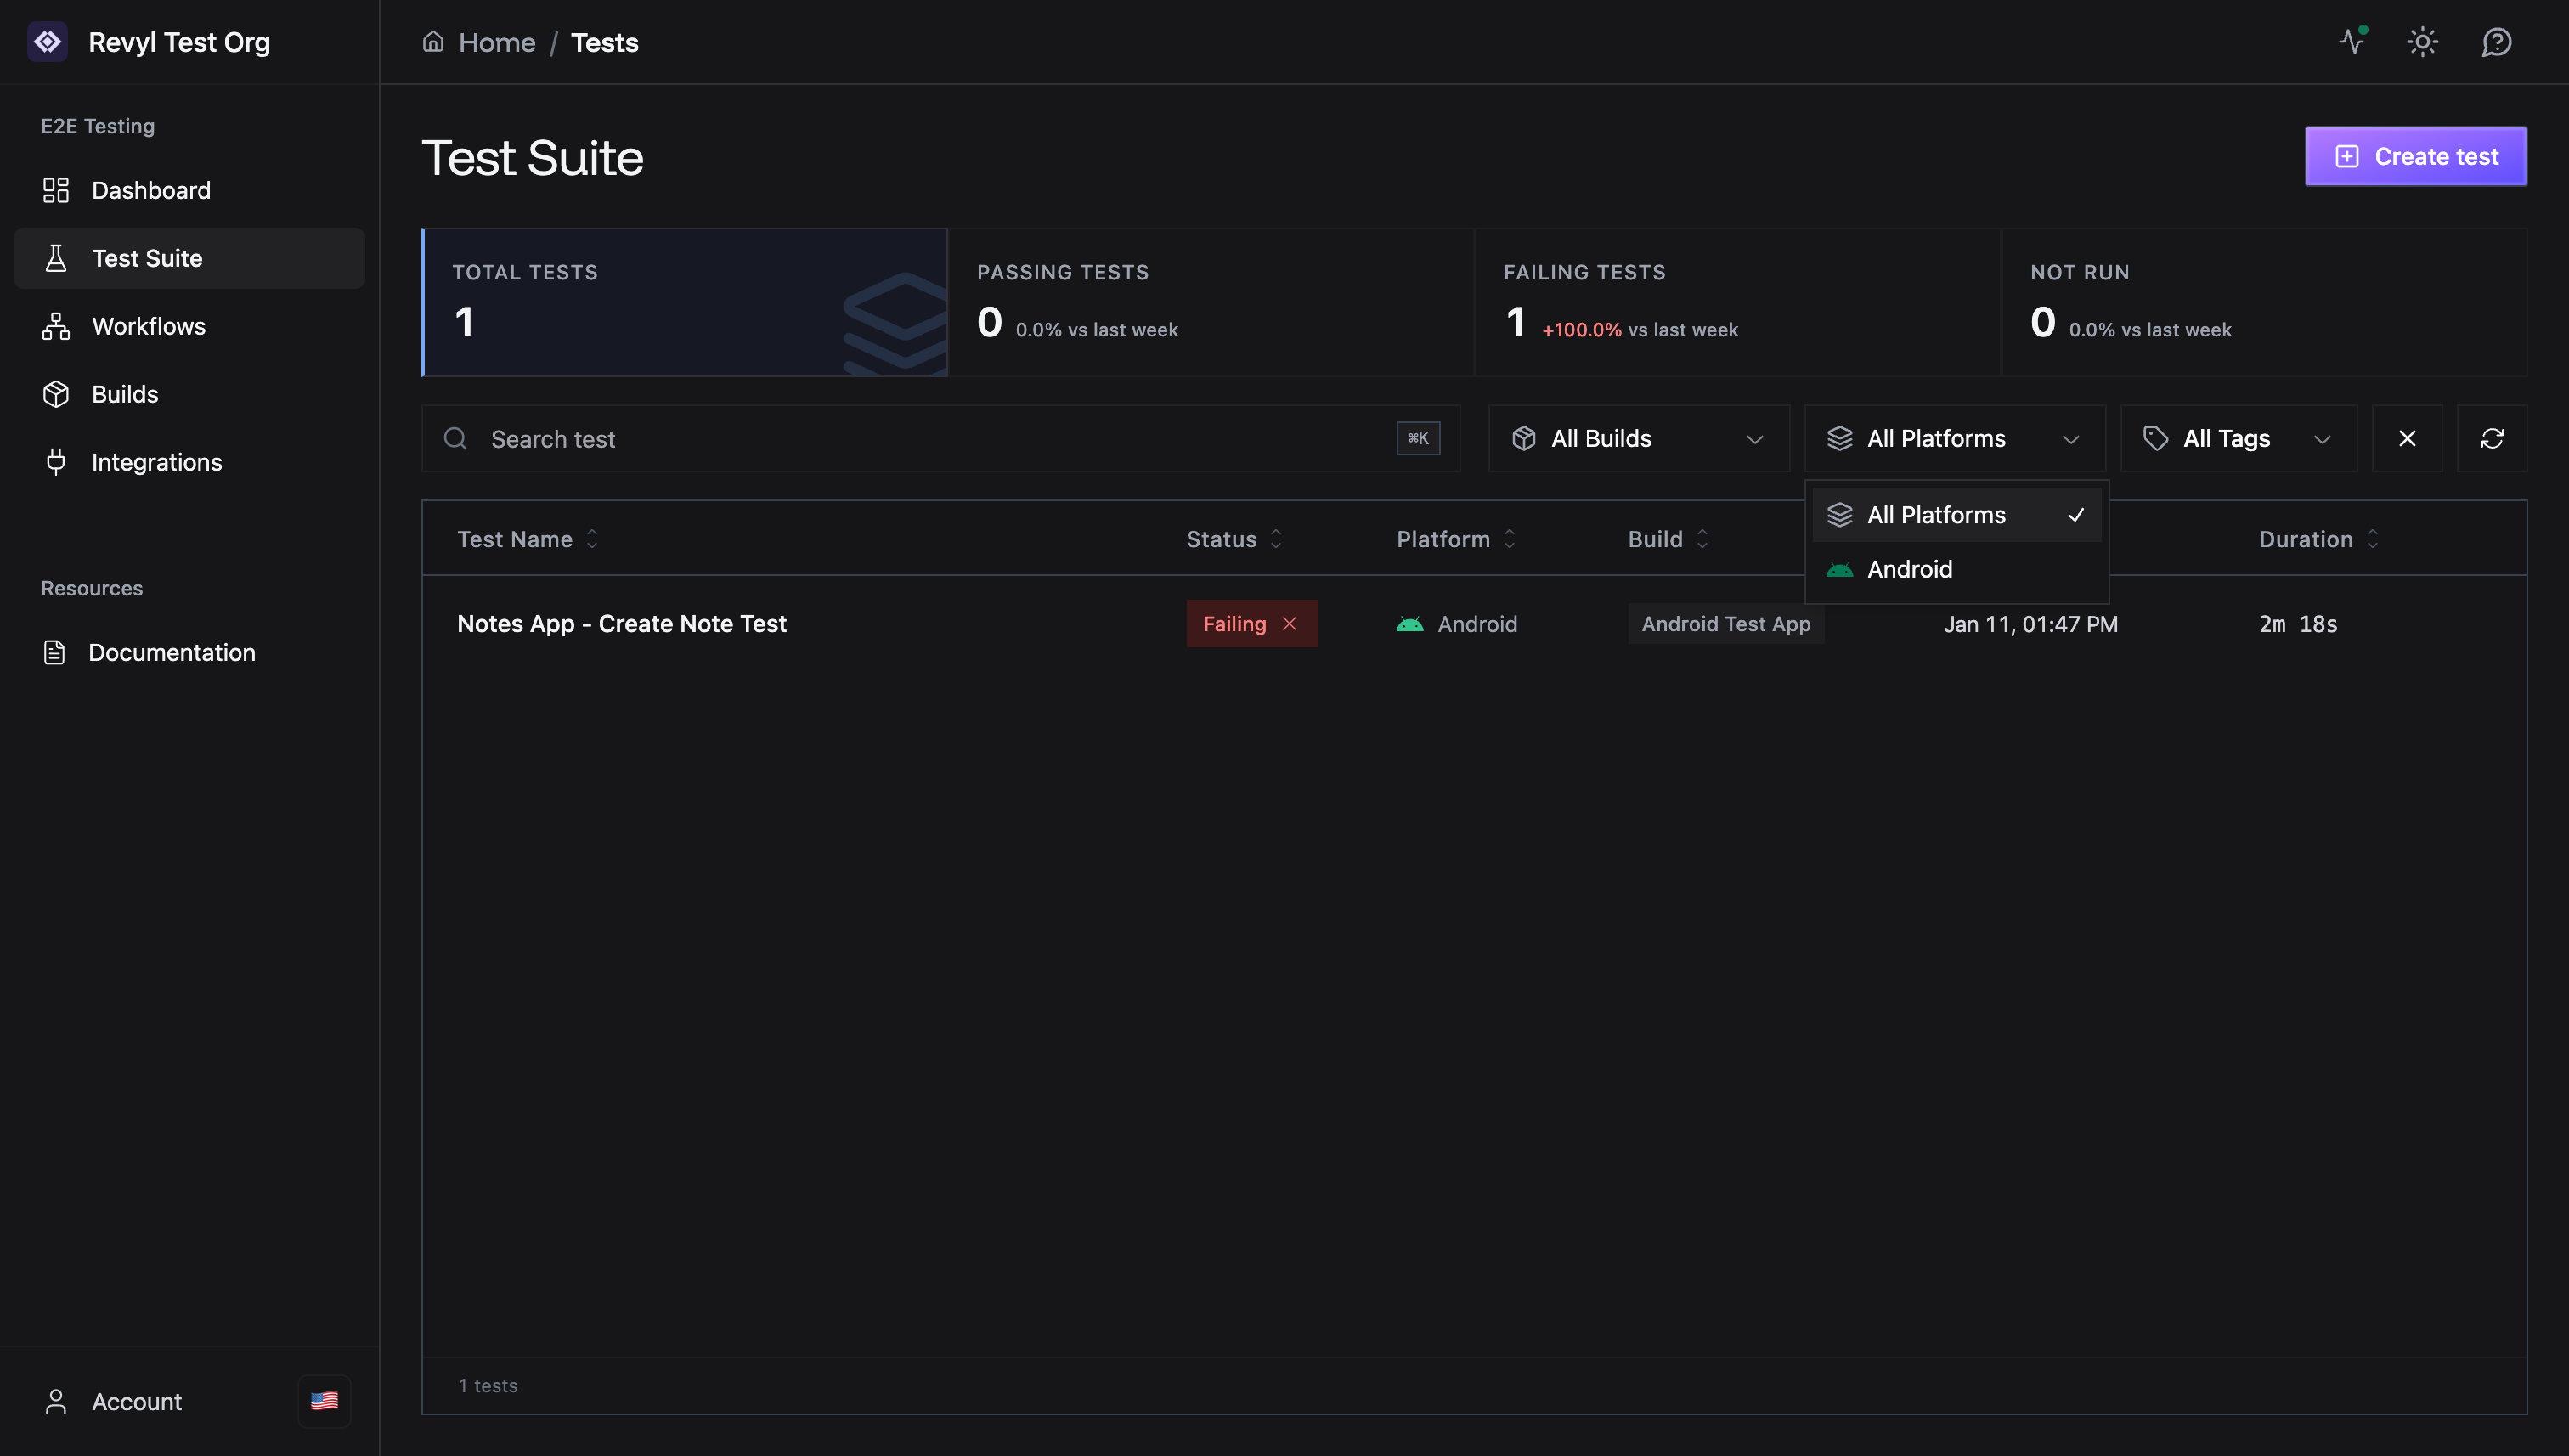2569x1456 pixels.
Task: Open Dashboard from the sidebar
Action: coord(151,190)
